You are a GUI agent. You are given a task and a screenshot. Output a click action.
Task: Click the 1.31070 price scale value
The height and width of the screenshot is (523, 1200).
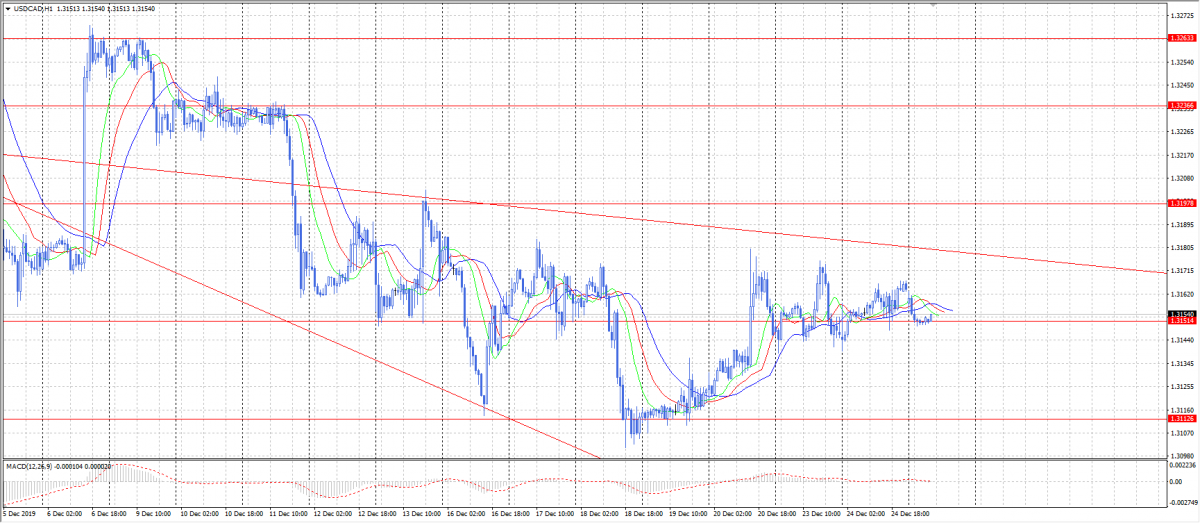[x=1181, y=433]
